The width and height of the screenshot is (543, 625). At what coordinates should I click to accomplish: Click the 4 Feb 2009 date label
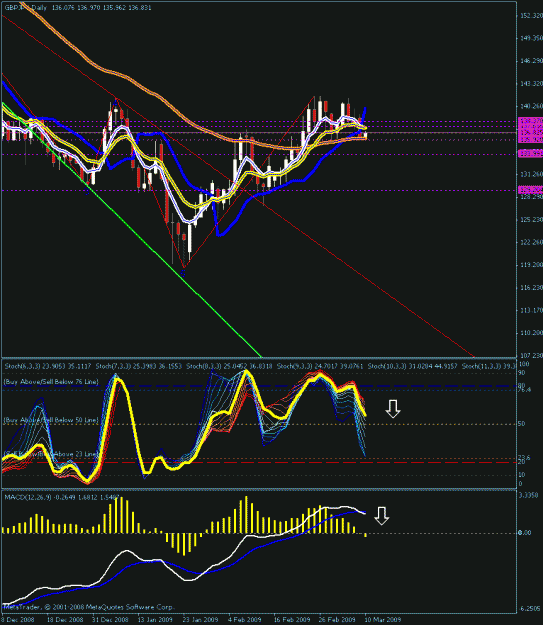245,620
